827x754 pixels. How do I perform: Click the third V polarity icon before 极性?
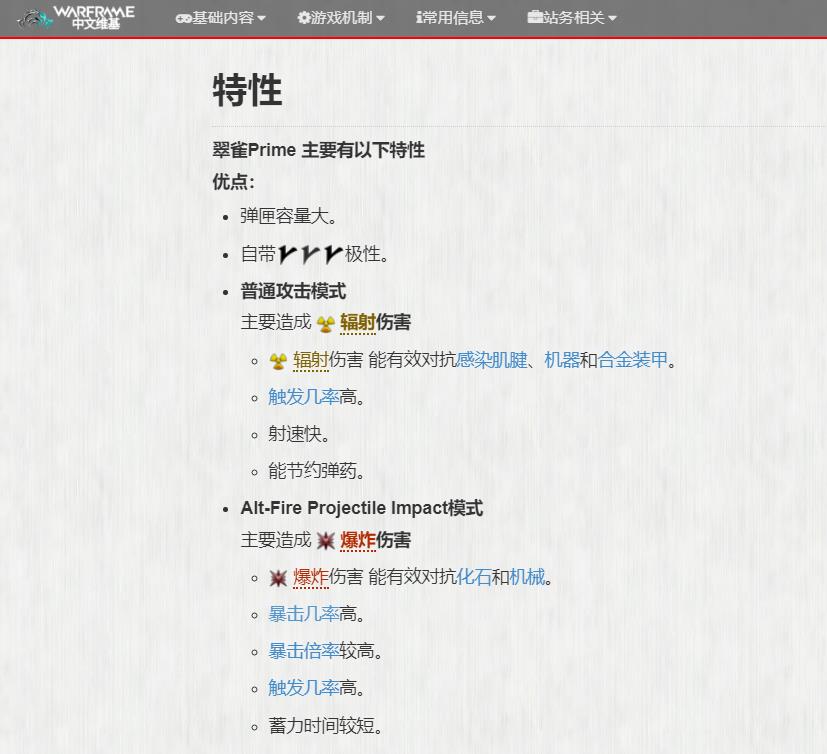pos(333,254)
